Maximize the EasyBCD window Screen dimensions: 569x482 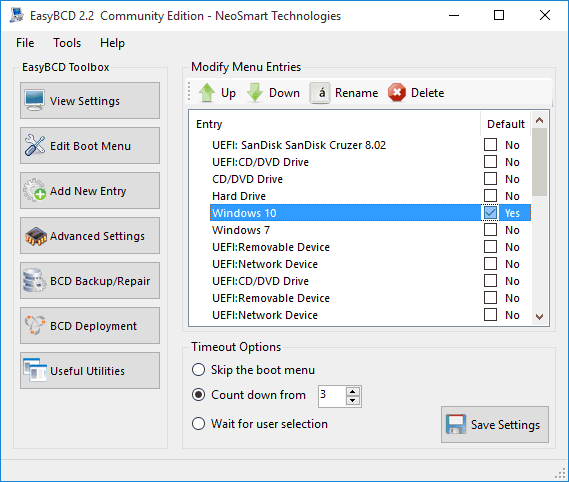pyautogui.click(x=499, y=15)
